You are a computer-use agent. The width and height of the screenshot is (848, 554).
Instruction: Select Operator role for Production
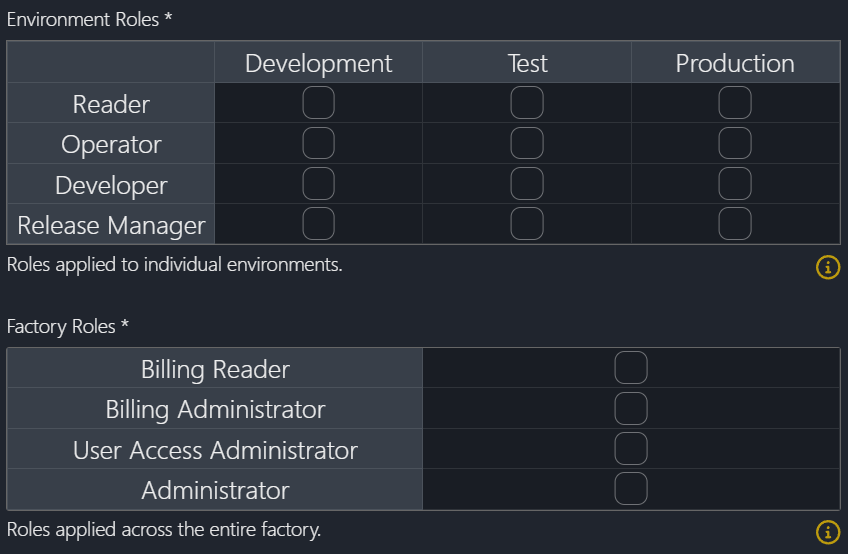735,144
